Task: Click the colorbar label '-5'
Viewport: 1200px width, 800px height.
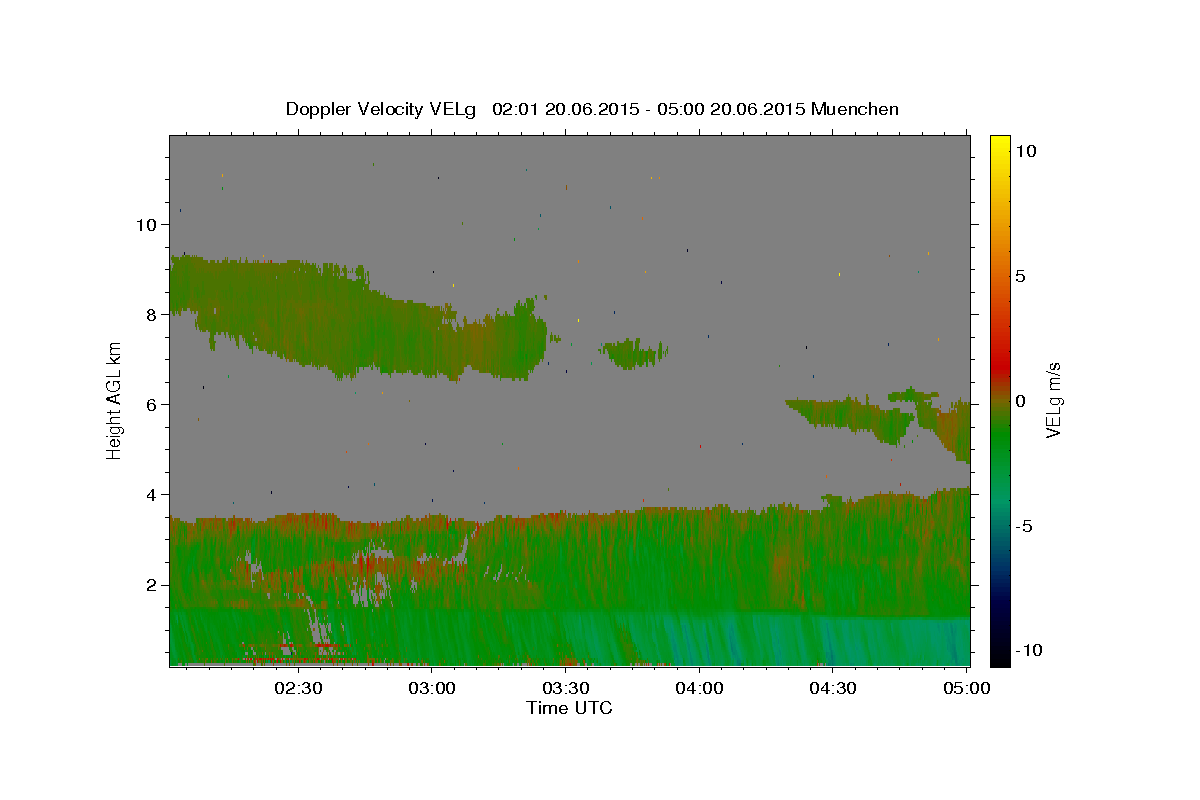Action: coord(1026,526)
